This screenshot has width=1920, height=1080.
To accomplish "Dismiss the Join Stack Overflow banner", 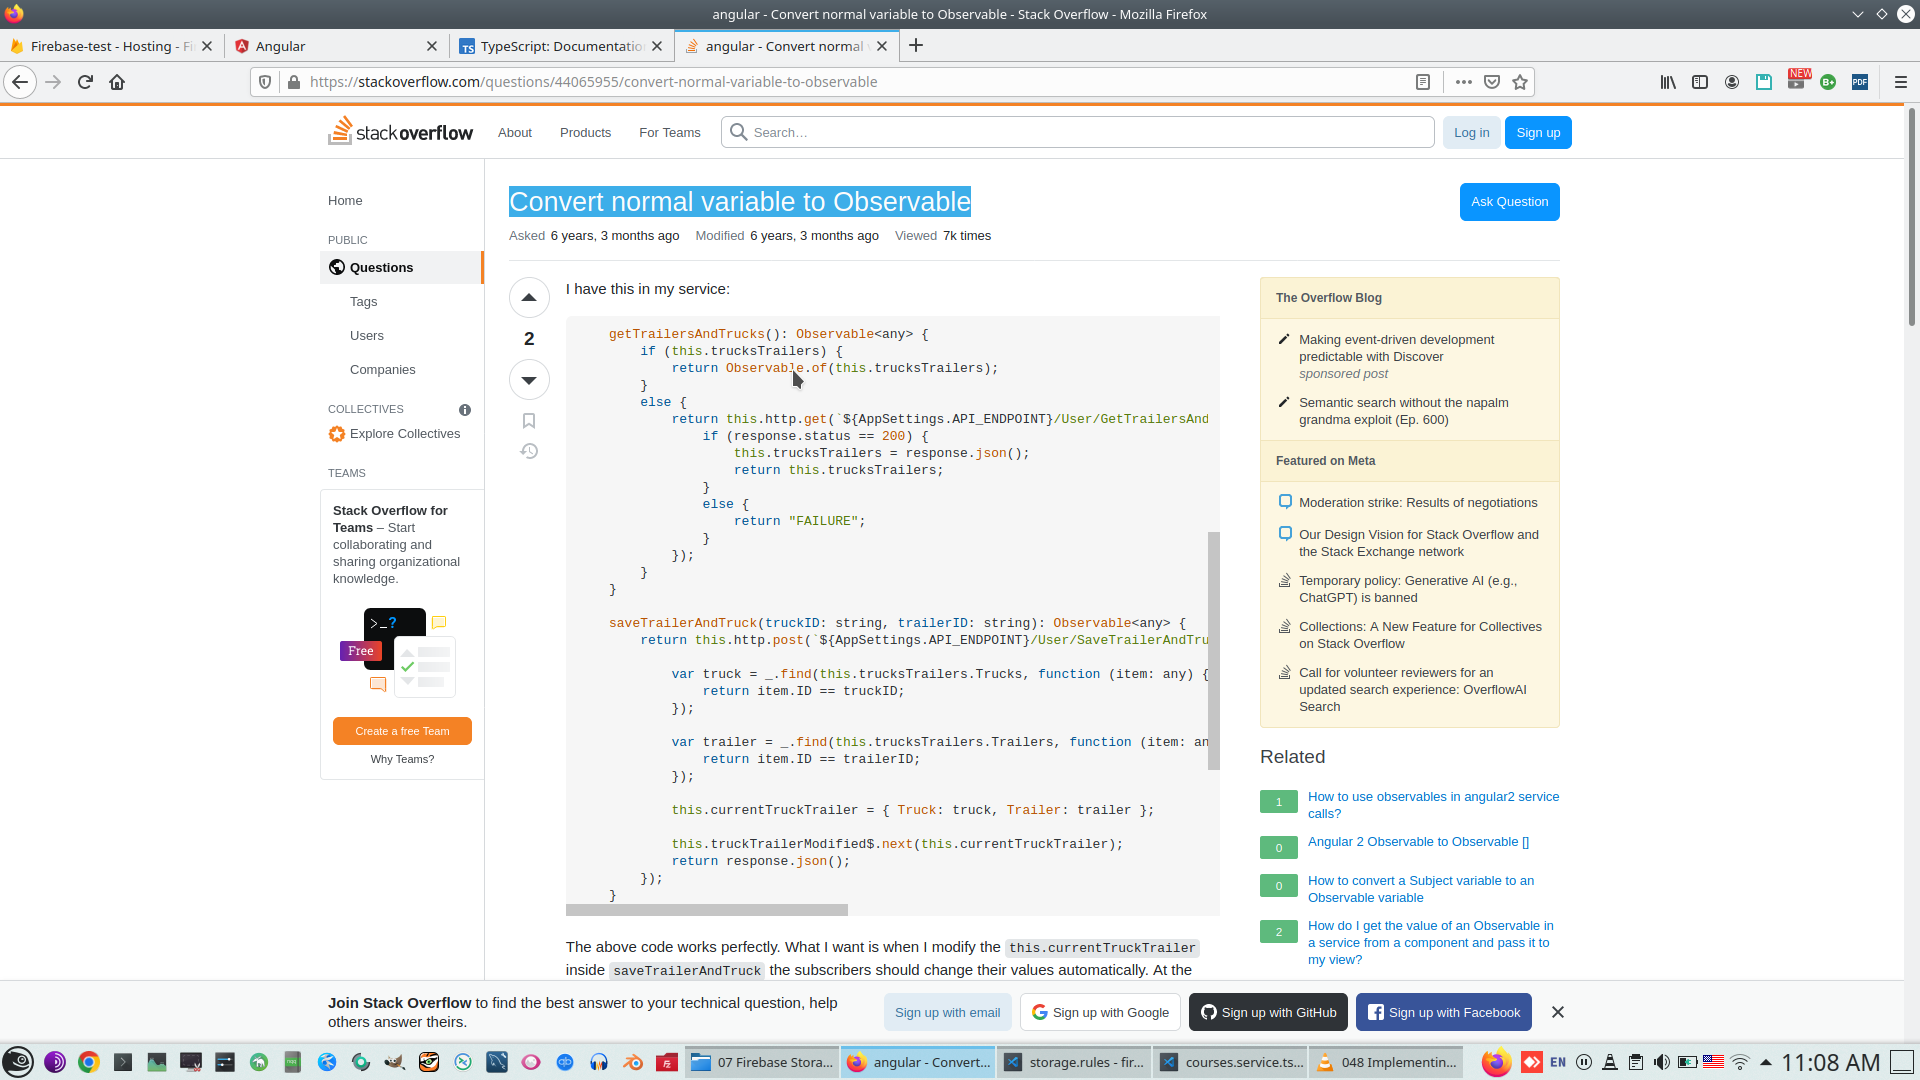I will tap(1557, 1012).
